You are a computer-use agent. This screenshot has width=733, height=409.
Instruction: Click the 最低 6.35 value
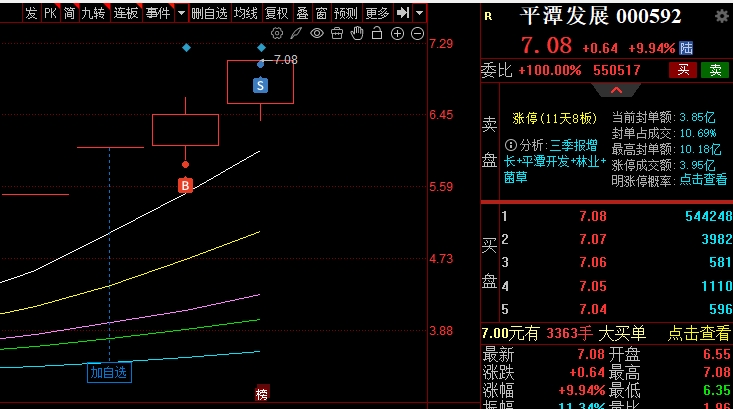(716, 390)
